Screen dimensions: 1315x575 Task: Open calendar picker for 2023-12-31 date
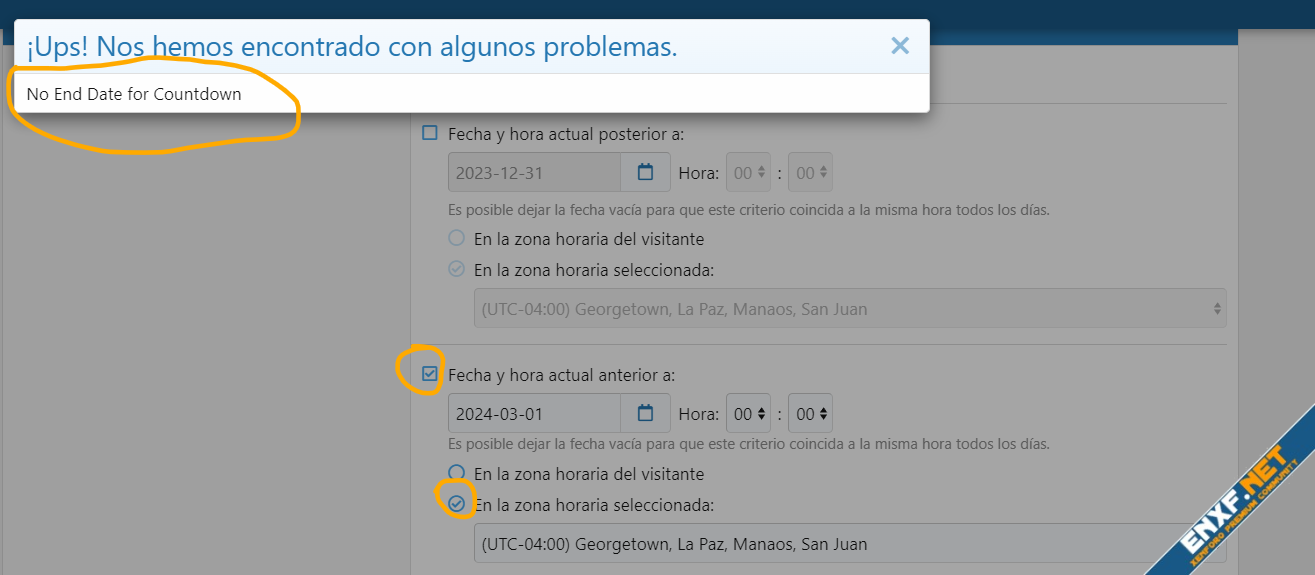coord(645,172)
